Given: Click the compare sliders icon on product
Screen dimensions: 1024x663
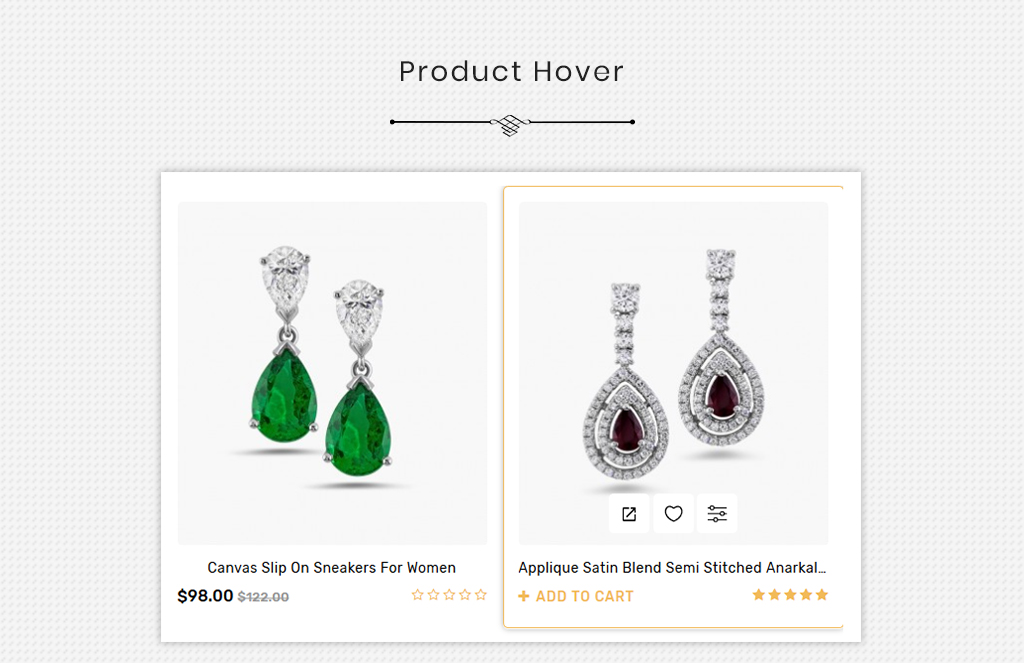Looking at the screenshot, I should 717,513.
